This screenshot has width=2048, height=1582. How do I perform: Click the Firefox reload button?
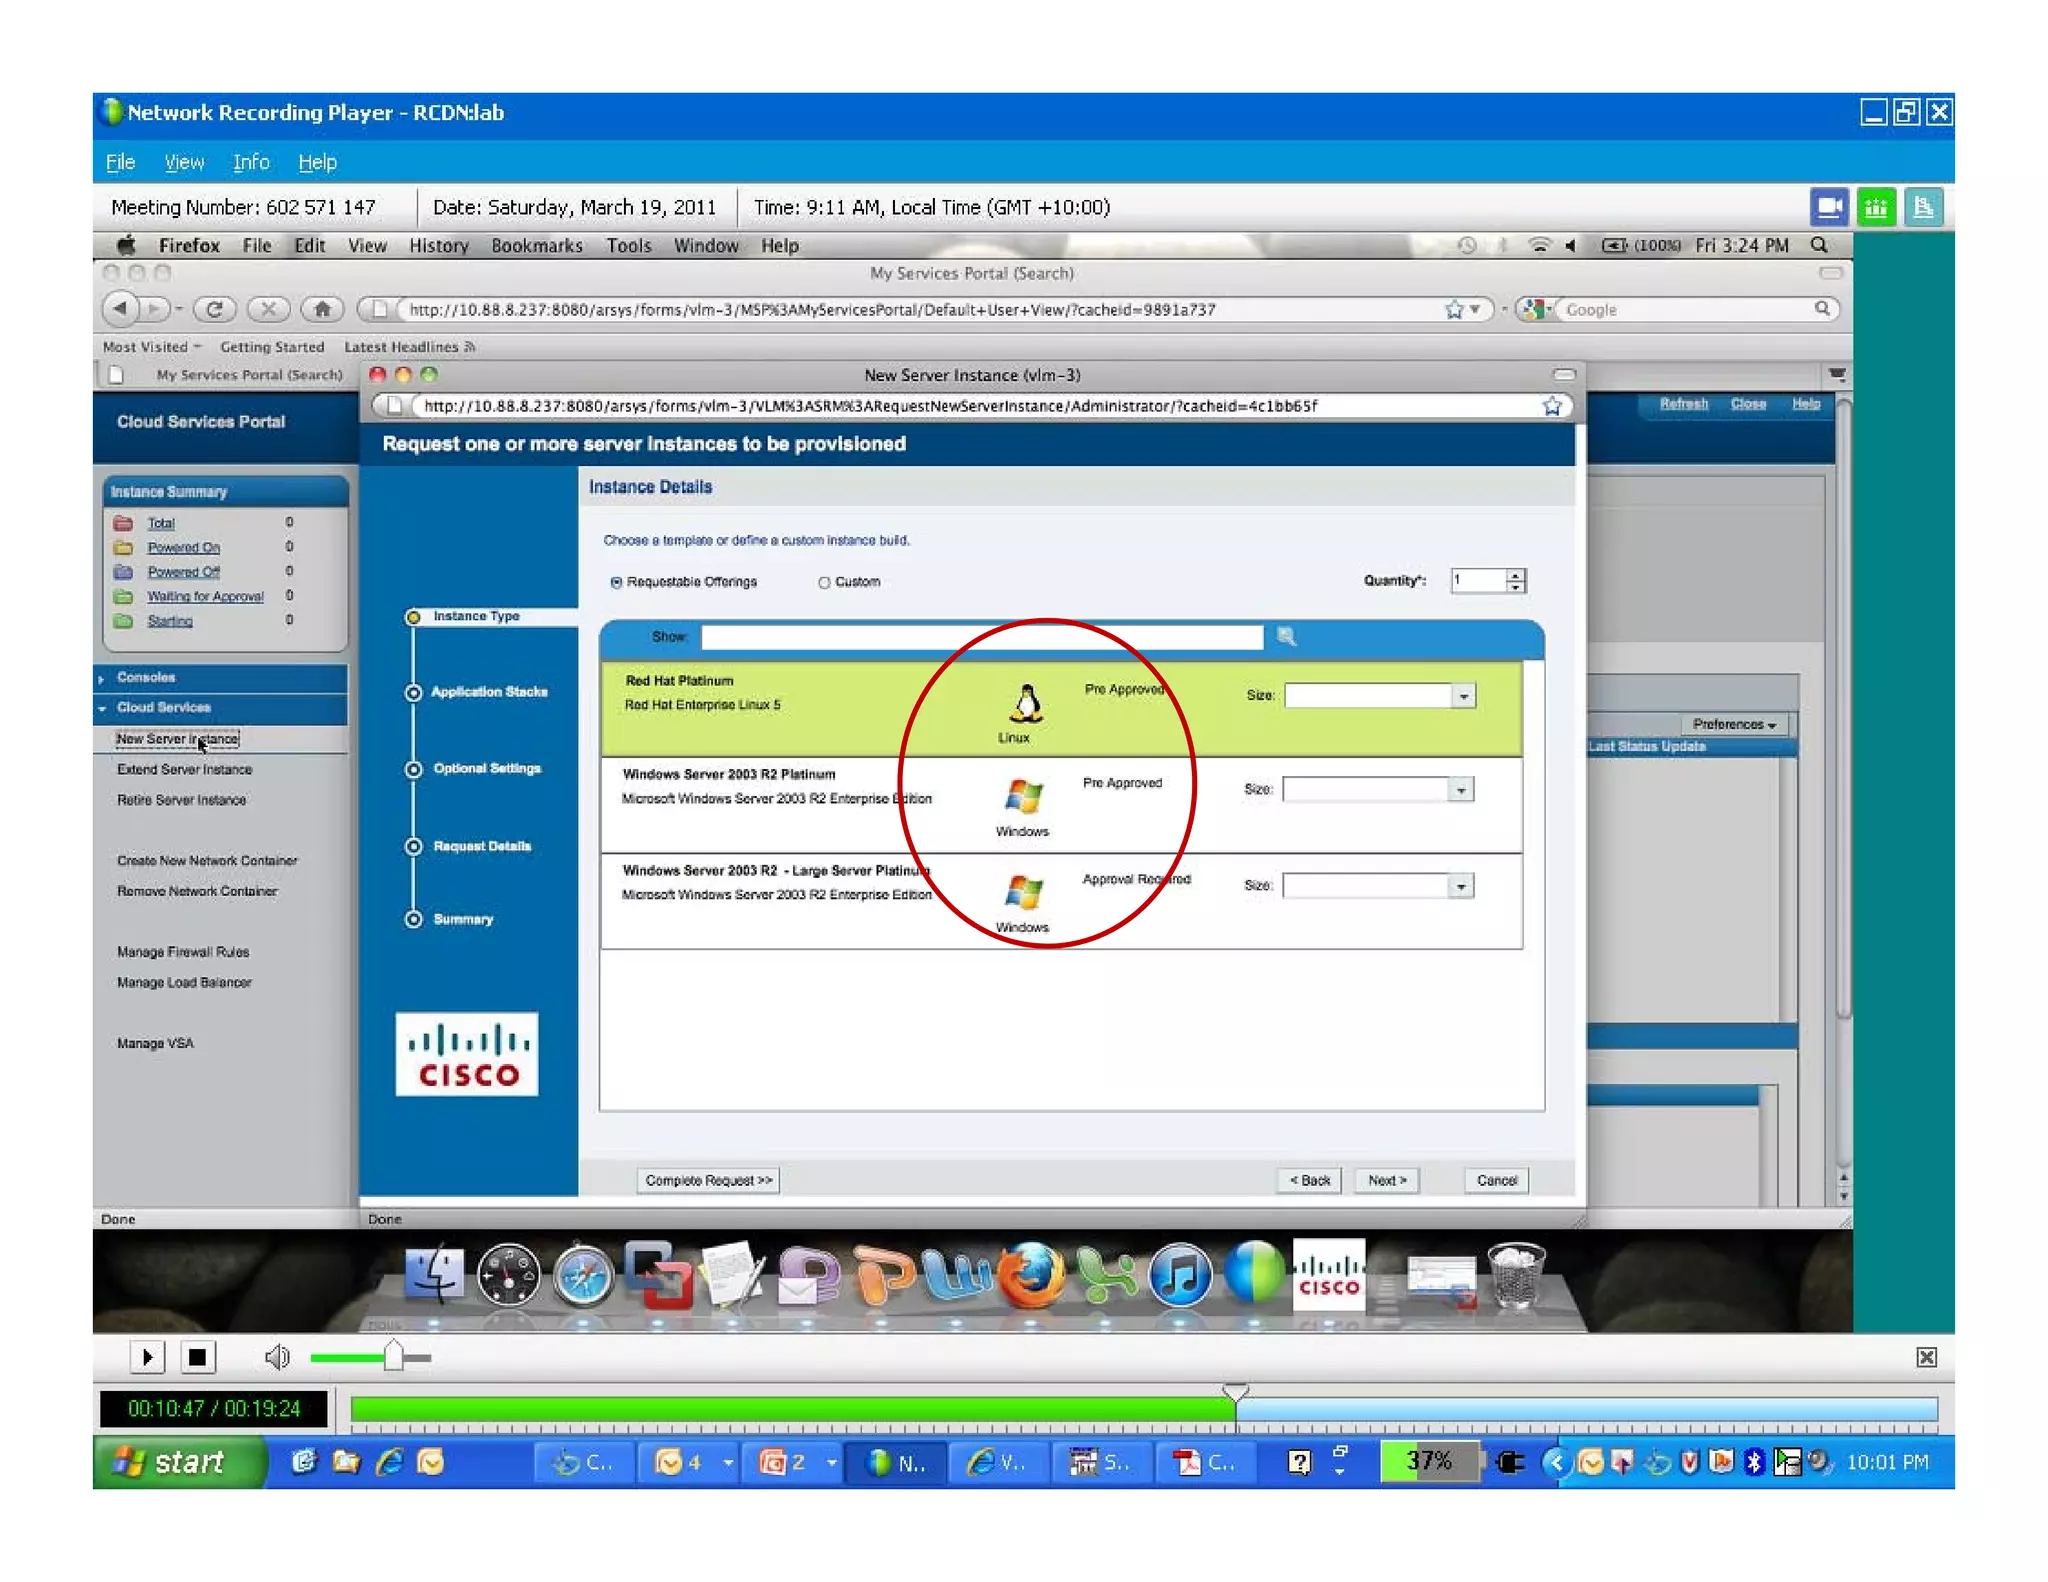click(214, 309)
